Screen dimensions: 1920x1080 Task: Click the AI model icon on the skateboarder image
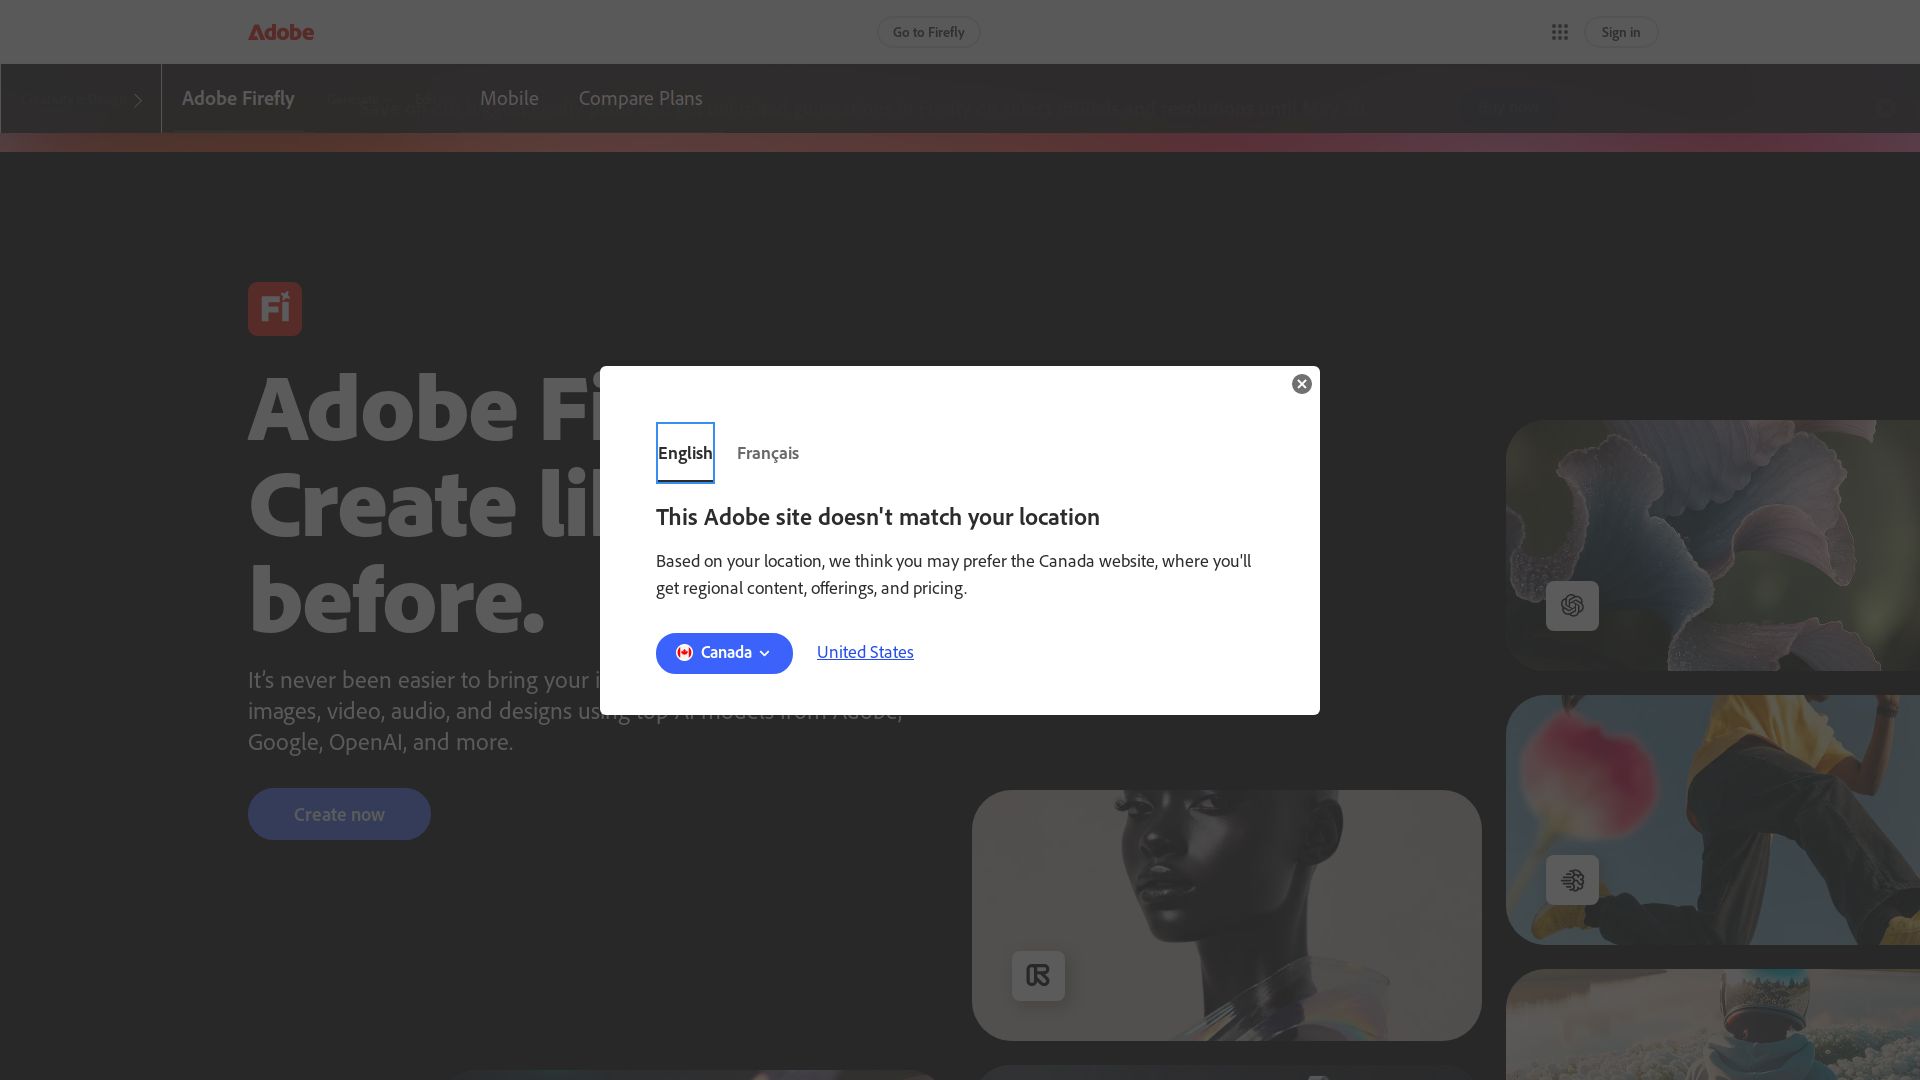coord(1572,879)
